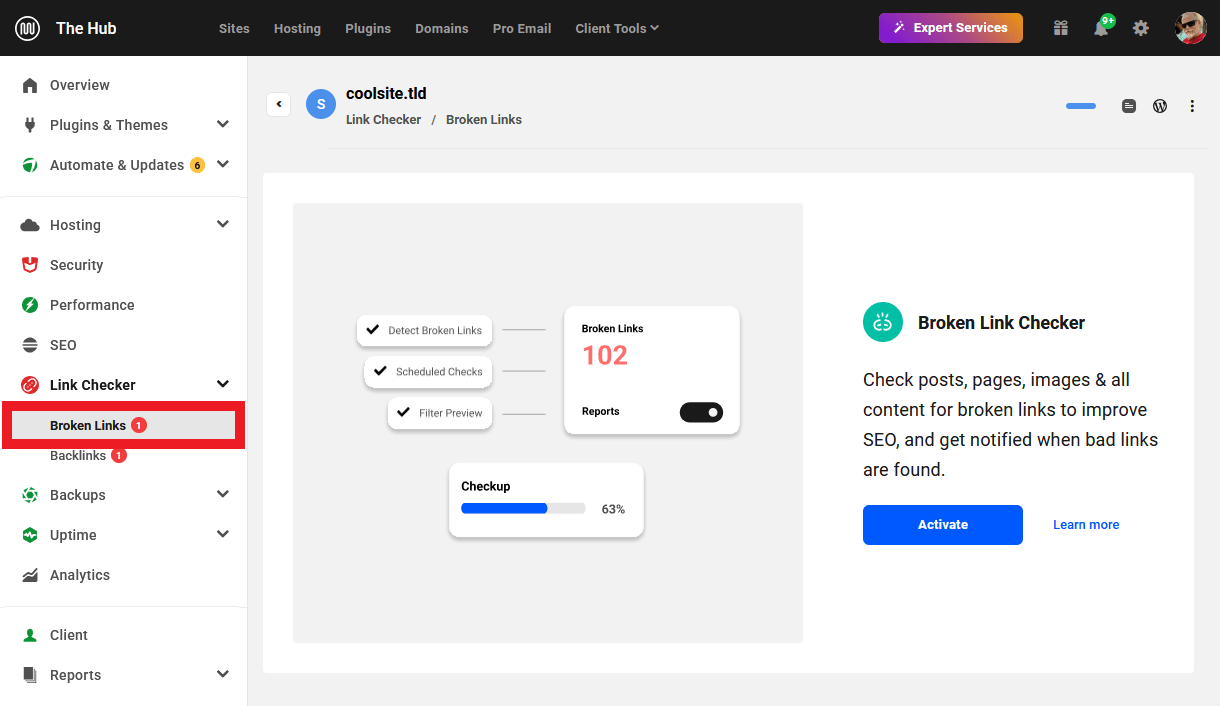
Task: Switch to the Domains page
Action: [x=442, y=28]
